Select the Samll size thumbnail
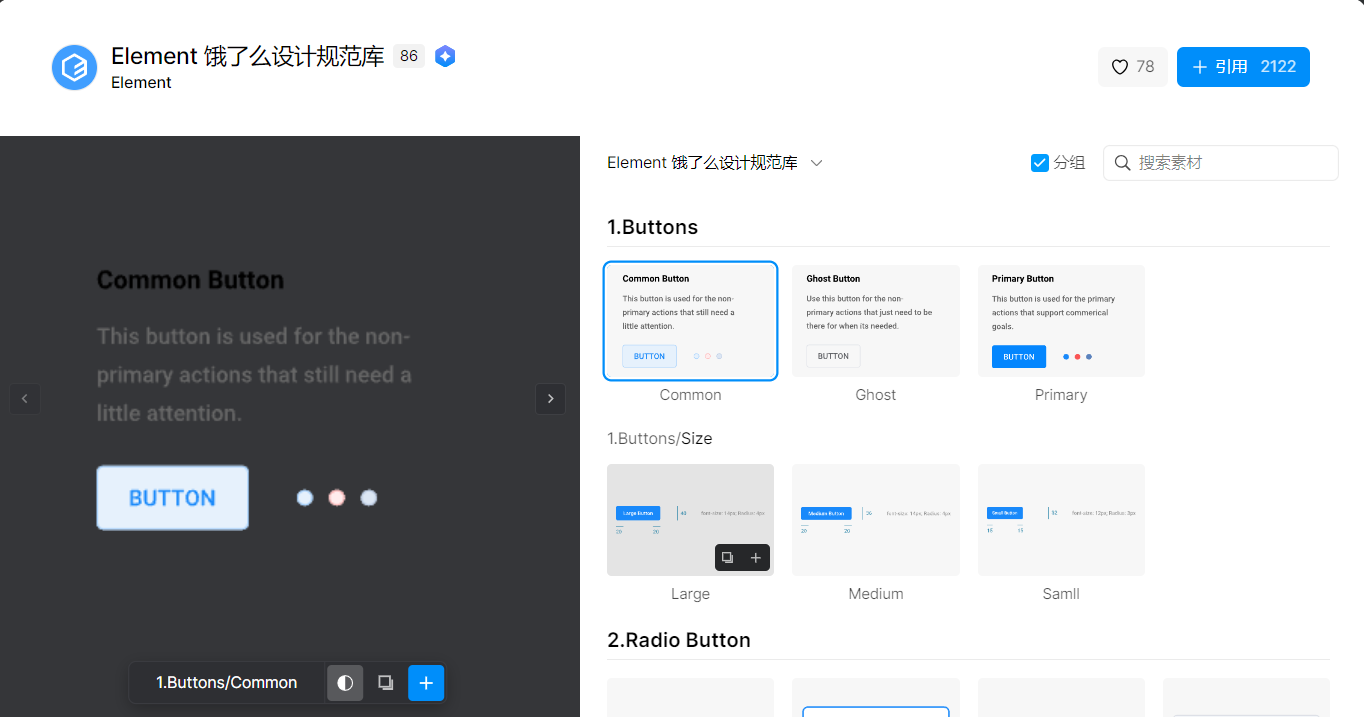 tap(1061, 520)
